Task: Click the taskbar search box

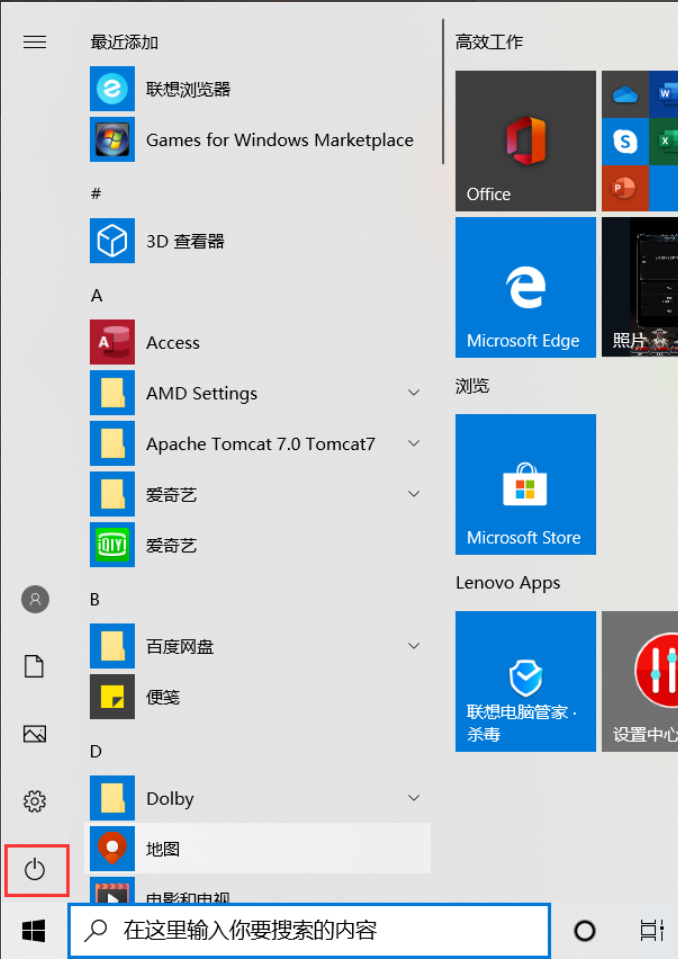Action: pyautogui.click(x=309, y=931)
